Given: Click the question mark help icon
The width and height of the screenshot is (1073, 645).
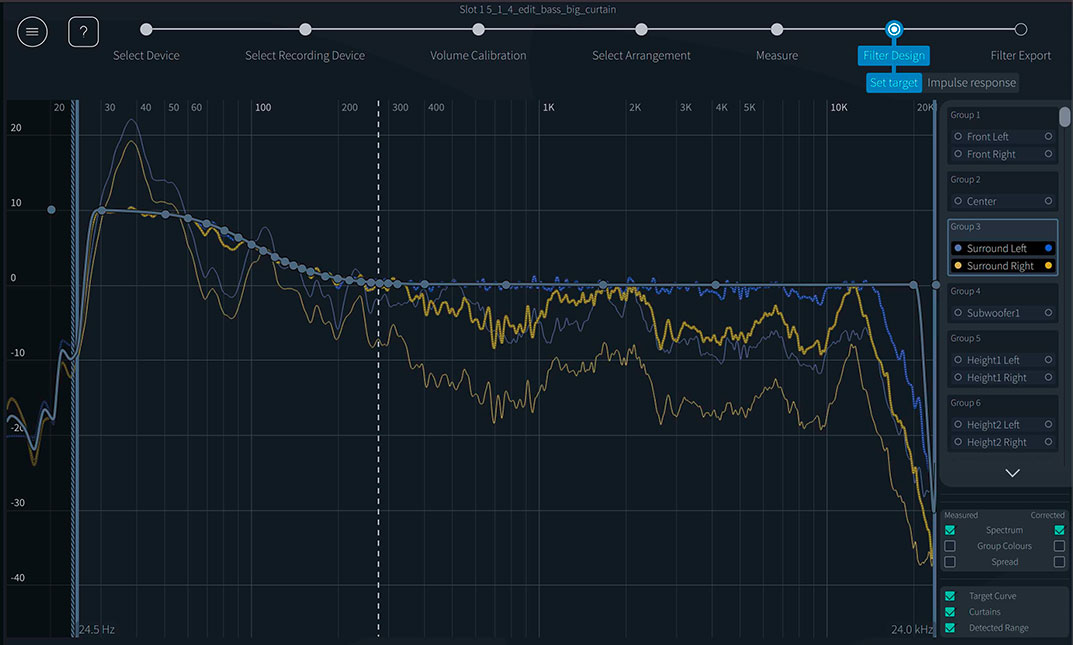Looking at the screenshot, I should click(83, 32).
